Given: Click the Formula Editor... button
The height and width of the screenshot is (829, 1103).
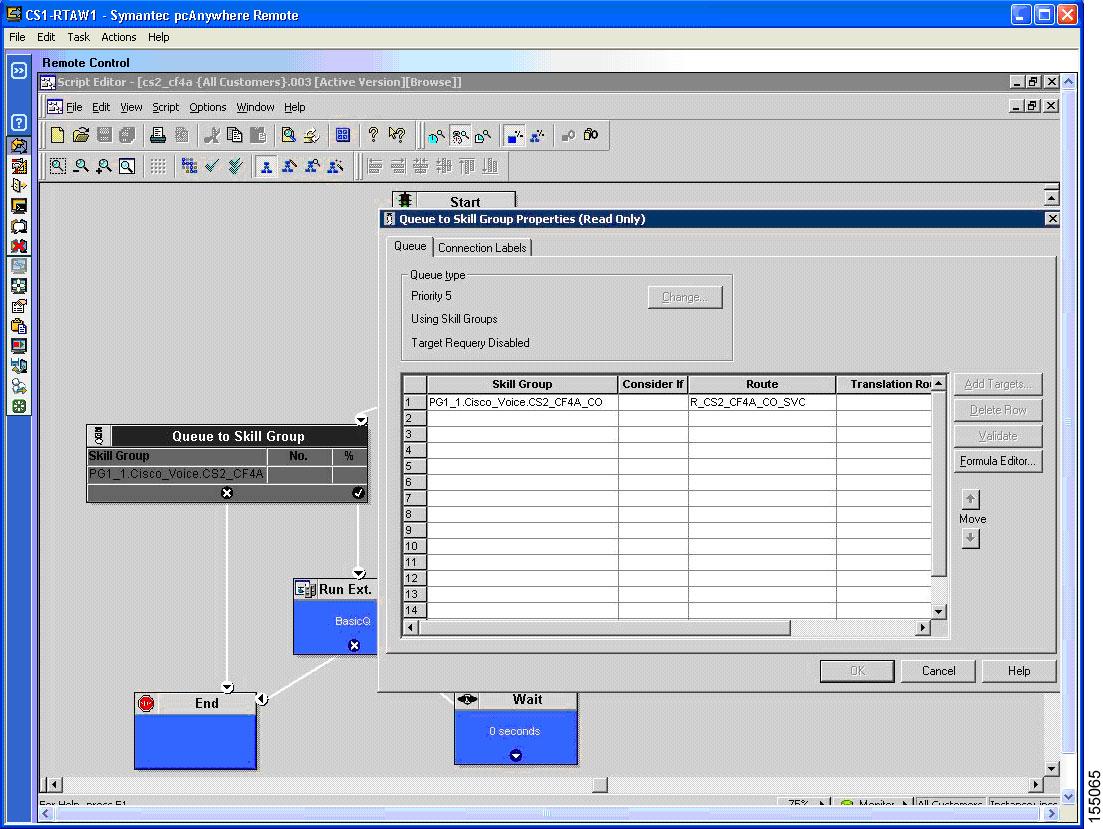Looking at the screenshot, I should [x=997, y=461].
